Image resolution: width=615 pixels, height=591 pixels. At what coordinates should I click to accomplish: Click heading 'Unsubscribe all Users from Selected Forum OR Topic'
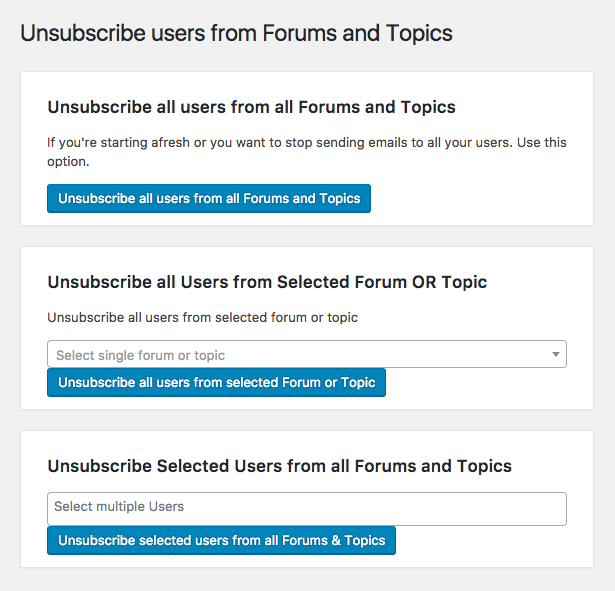click(x=267, y=282)
